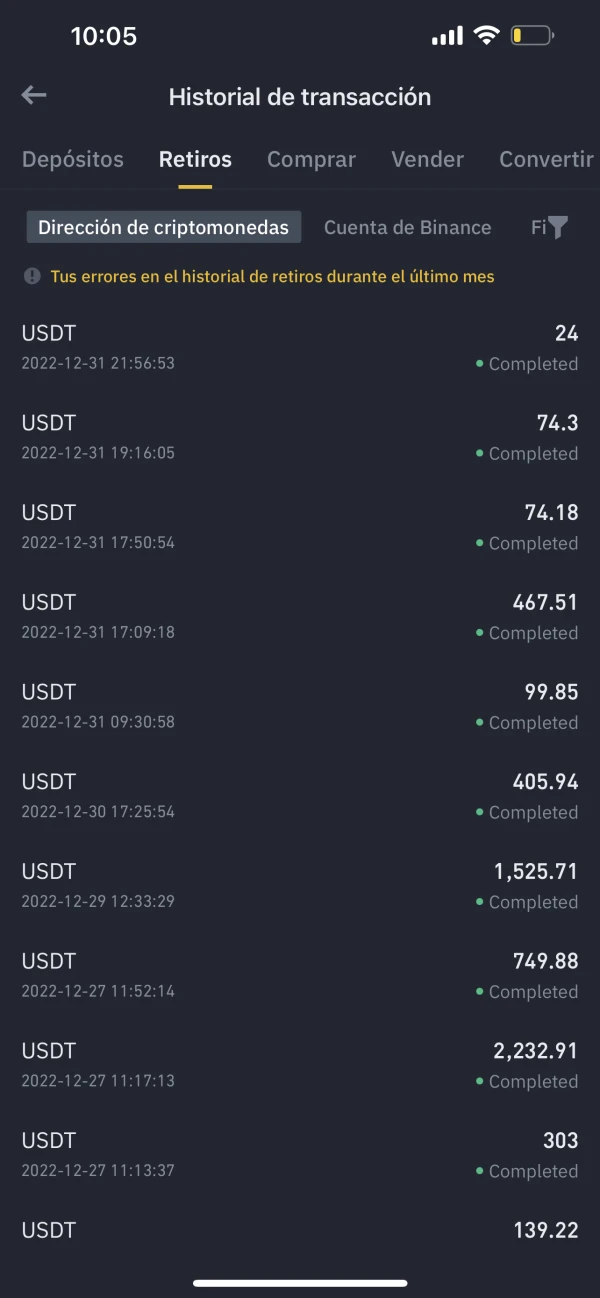Image resolution: width=600 pixels, height=1298 pixels.
Task: View withdrawal dated 2022-12-30 17:25:54
Action: (x=300, y=795)
